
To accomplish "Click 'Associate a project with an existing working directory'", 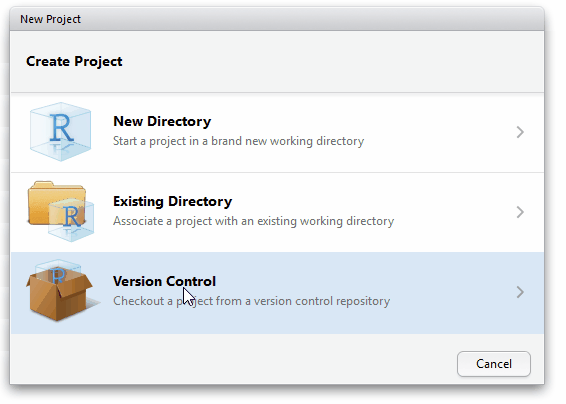I will (x=254, y=221).
